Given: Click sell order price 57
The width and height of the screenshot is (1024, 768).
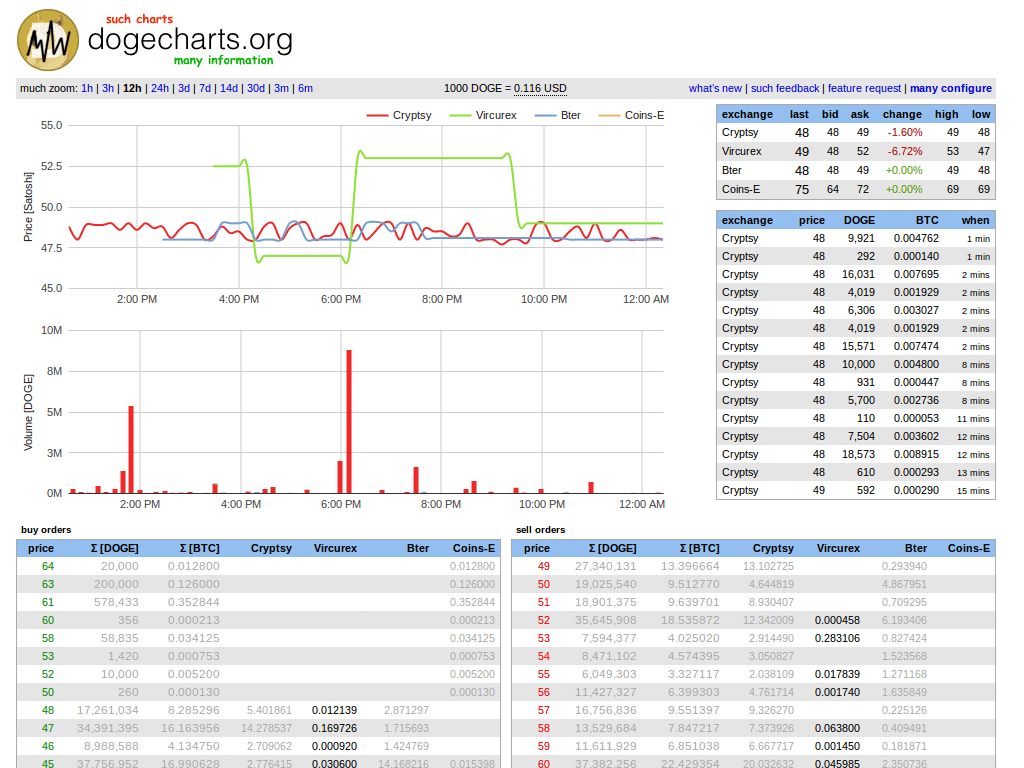Looking at the screenshot, I should (543, 710).
